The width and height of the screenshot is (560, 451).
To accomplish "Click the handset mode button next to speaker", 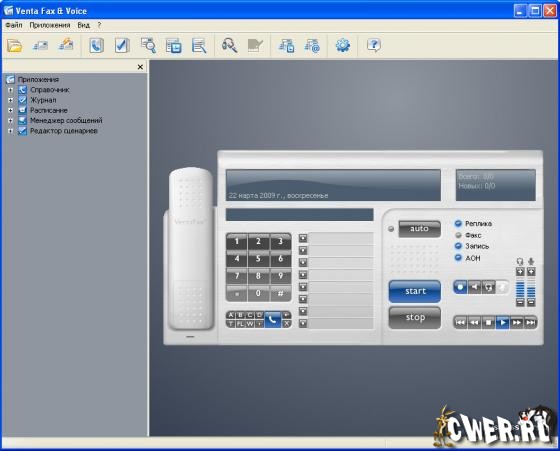I will pos(488,287).
